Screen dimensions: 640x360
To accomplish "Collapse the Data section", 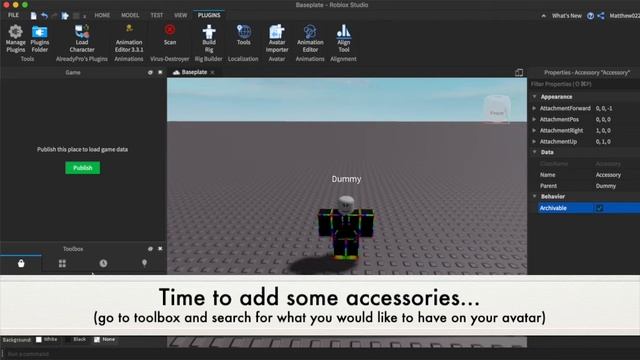I will click(x=534, y=152).
